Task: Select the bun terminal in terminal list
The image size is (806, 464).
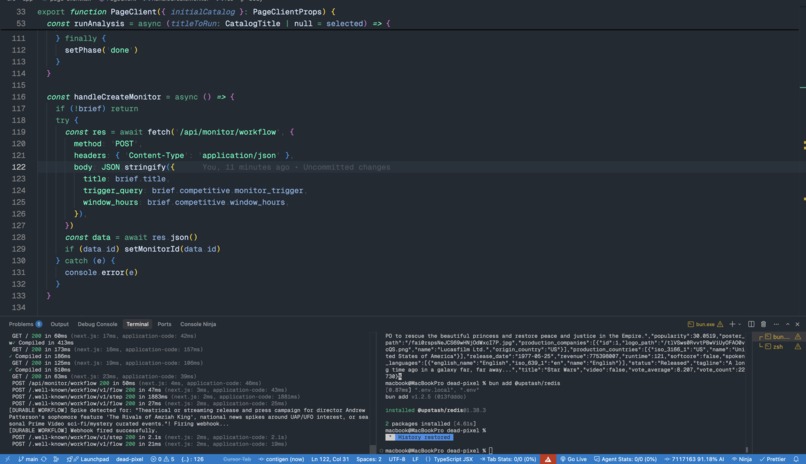Action: pyautogui.click(x=780, y=337)
